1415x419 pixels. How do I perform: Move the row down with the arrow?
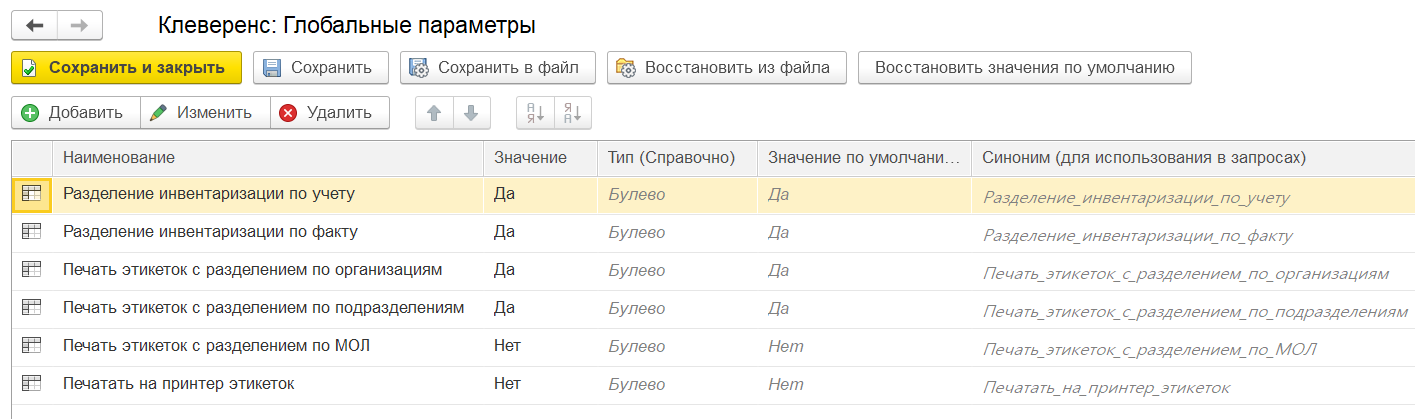tap(472, 113)
